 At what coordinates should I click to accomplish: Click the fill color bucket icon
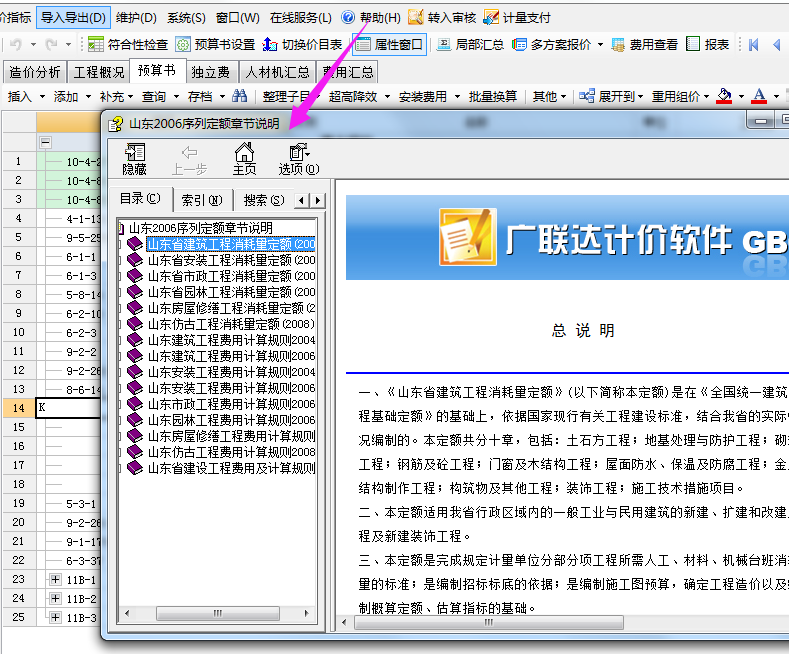[724, 96]
